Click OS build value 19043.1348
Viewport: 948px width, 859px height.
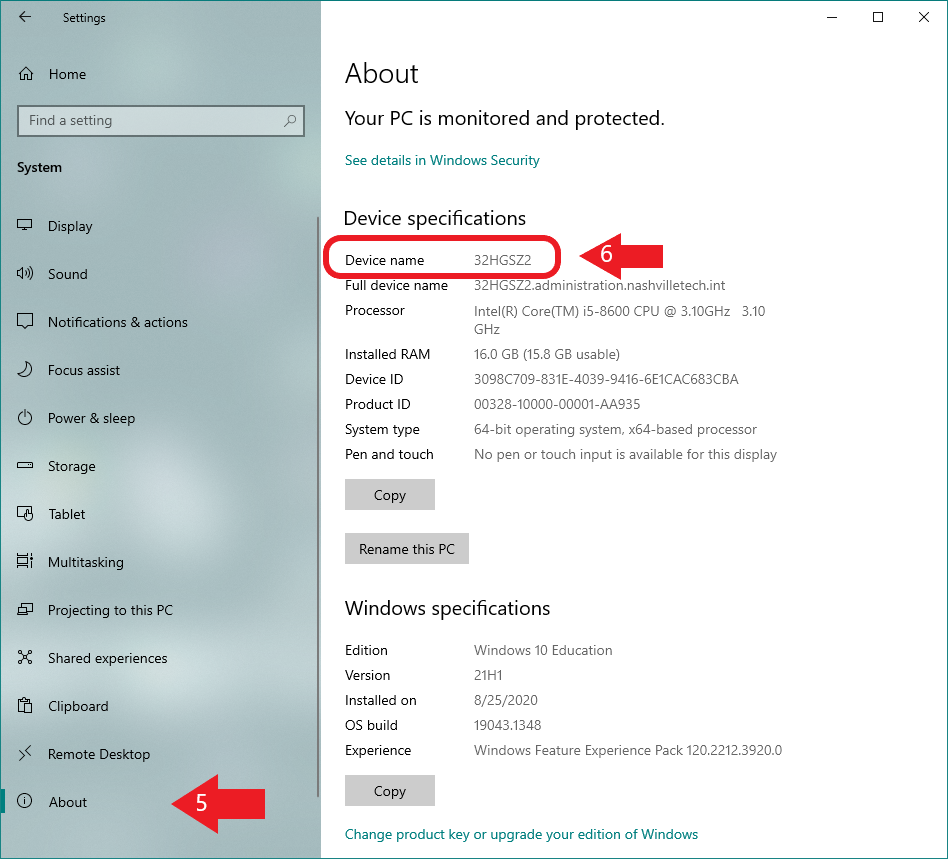[507, 725]
